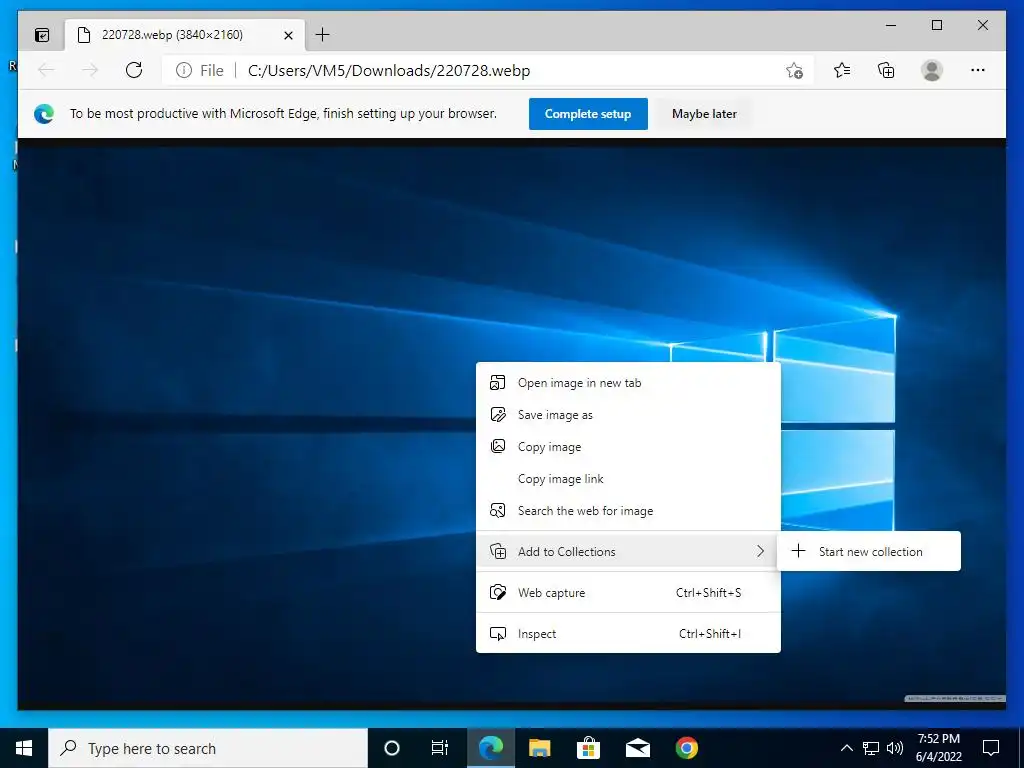Choose Inspect menu entry
Viewport: 1024px width, 768px height.
pyautogui.click(x=628, y=633)
